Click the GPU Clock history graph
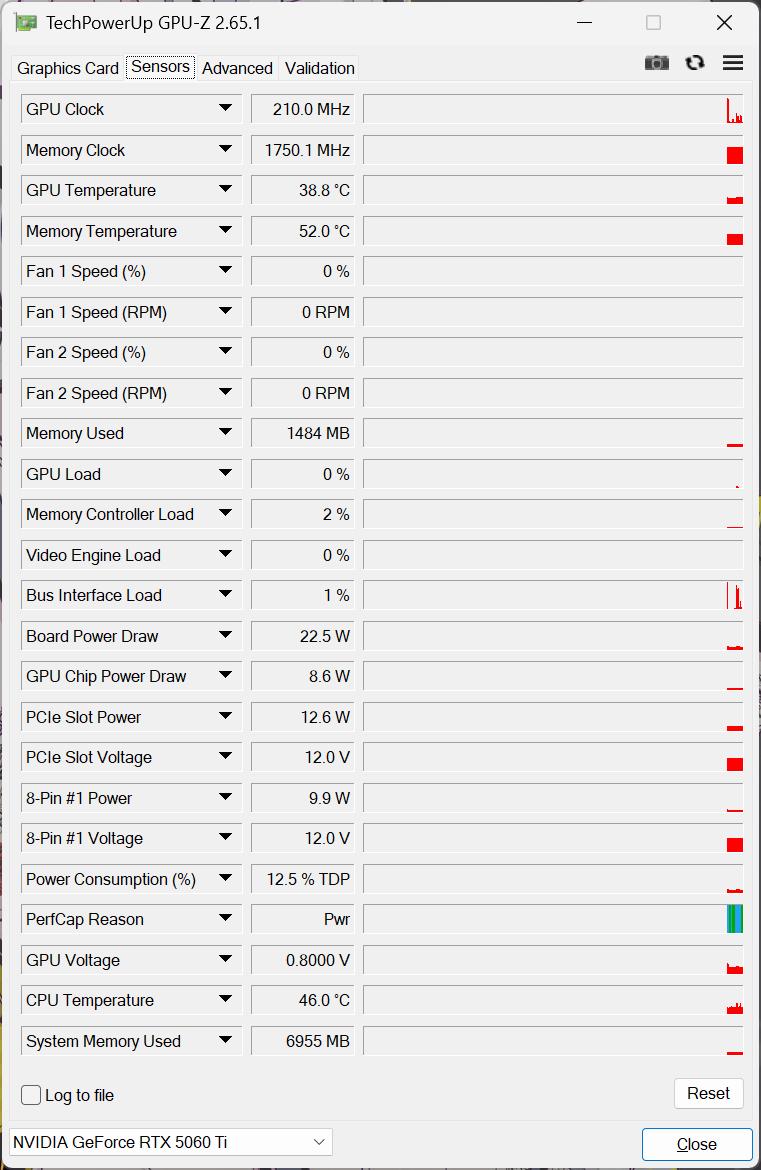This screenshot has width=761, height=1170. (x=553, y=109)
